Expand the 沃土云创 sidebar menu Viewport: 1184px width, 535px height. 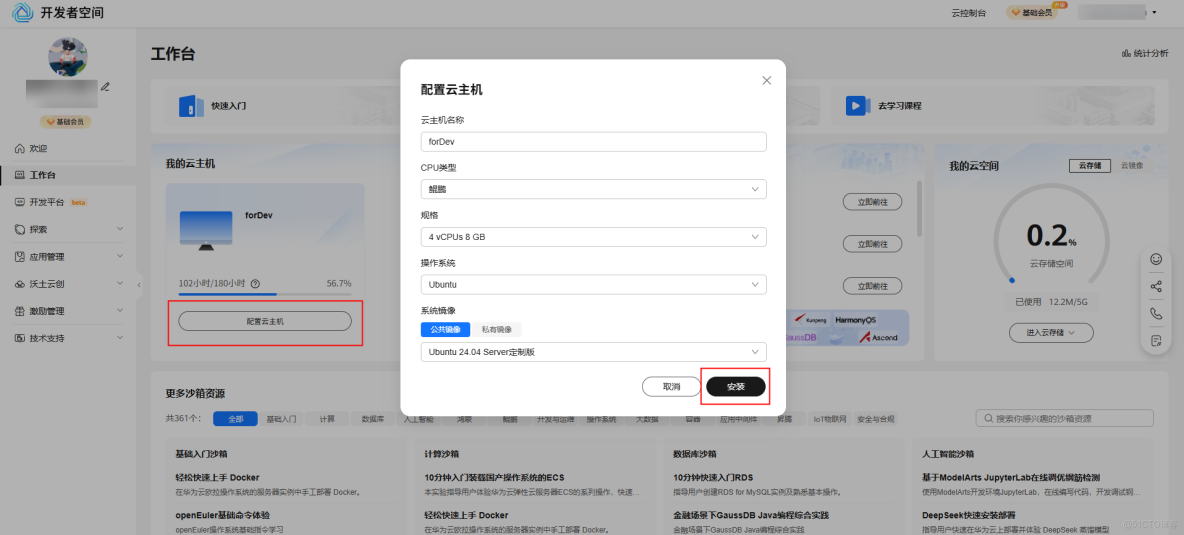click(68, 284)
